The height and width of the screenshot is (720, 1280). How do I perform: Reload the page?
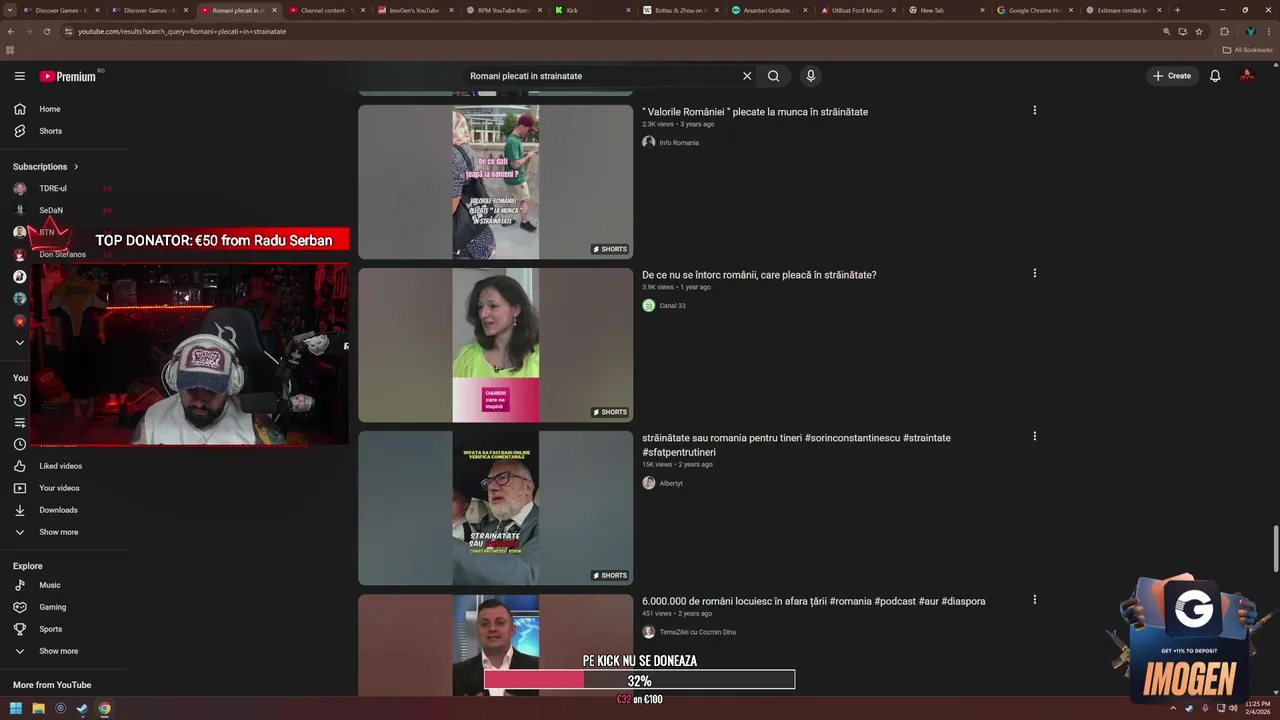point(47,31)
